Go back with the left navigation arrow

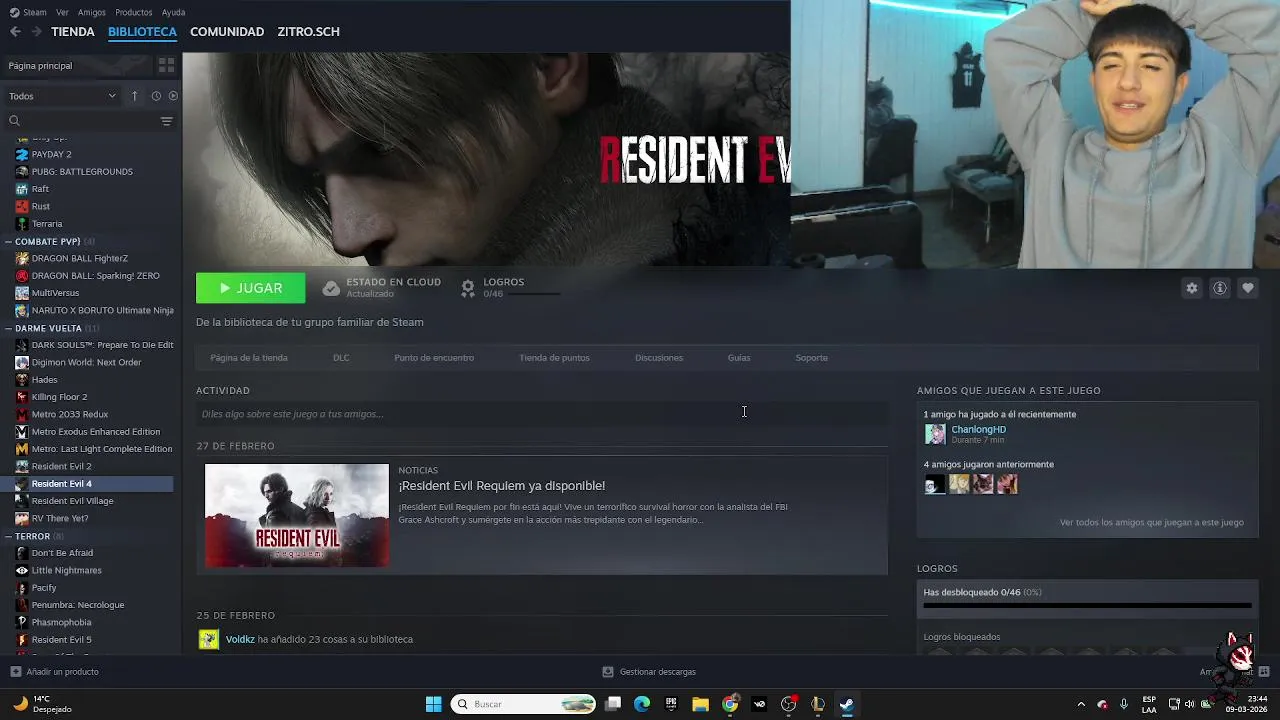(x=15, y=32)
